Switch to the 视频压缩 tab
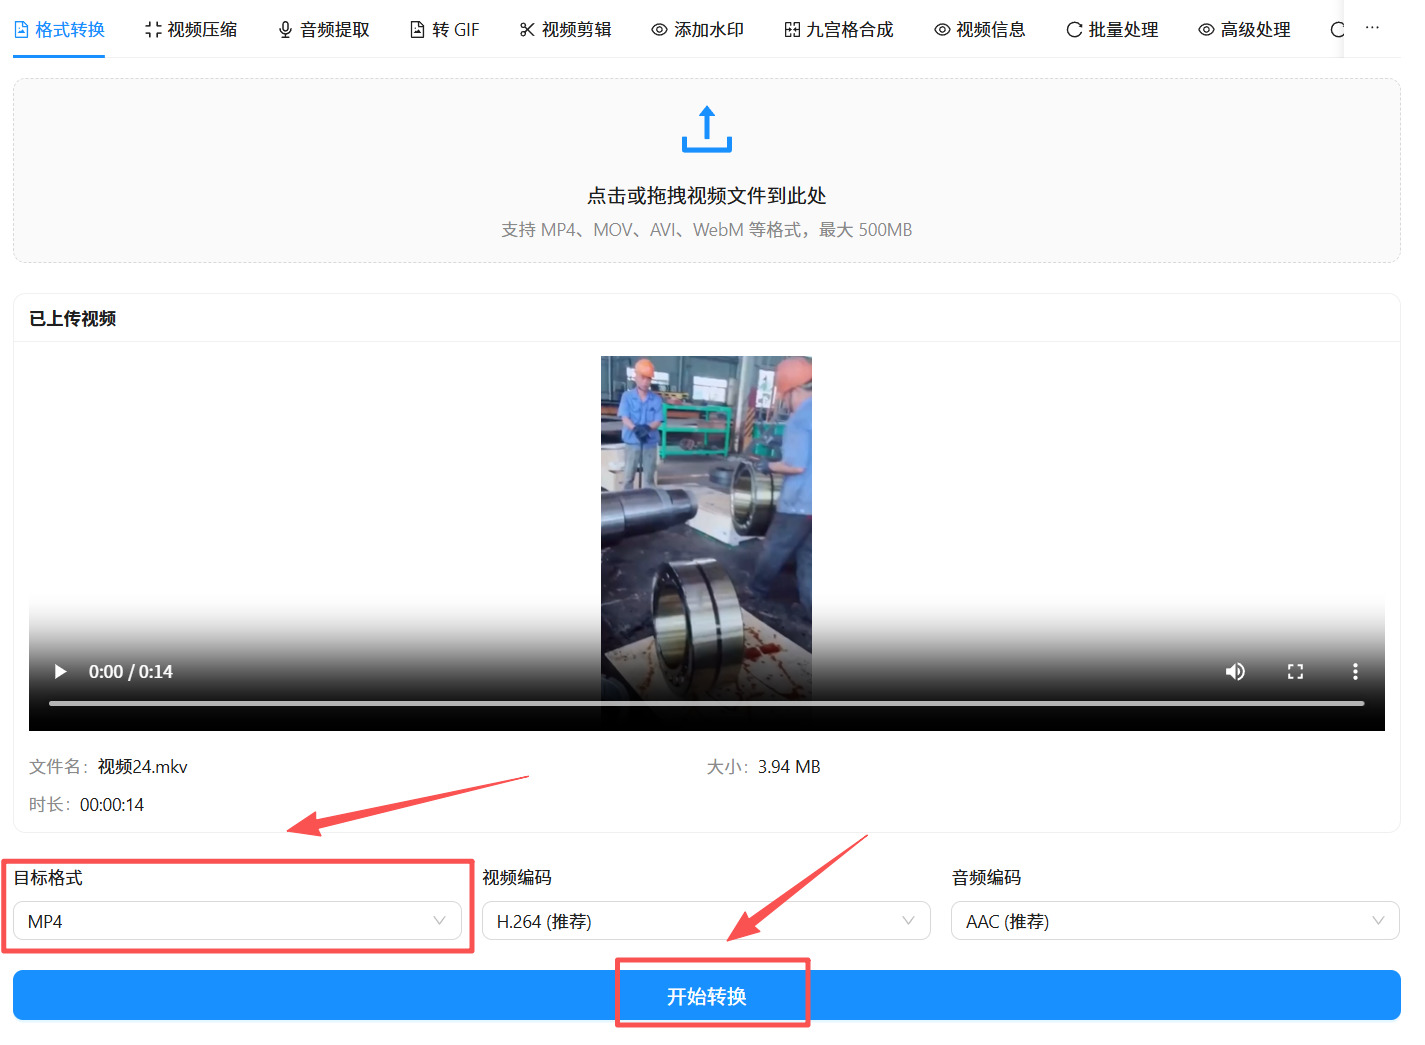 coord(191,30)
